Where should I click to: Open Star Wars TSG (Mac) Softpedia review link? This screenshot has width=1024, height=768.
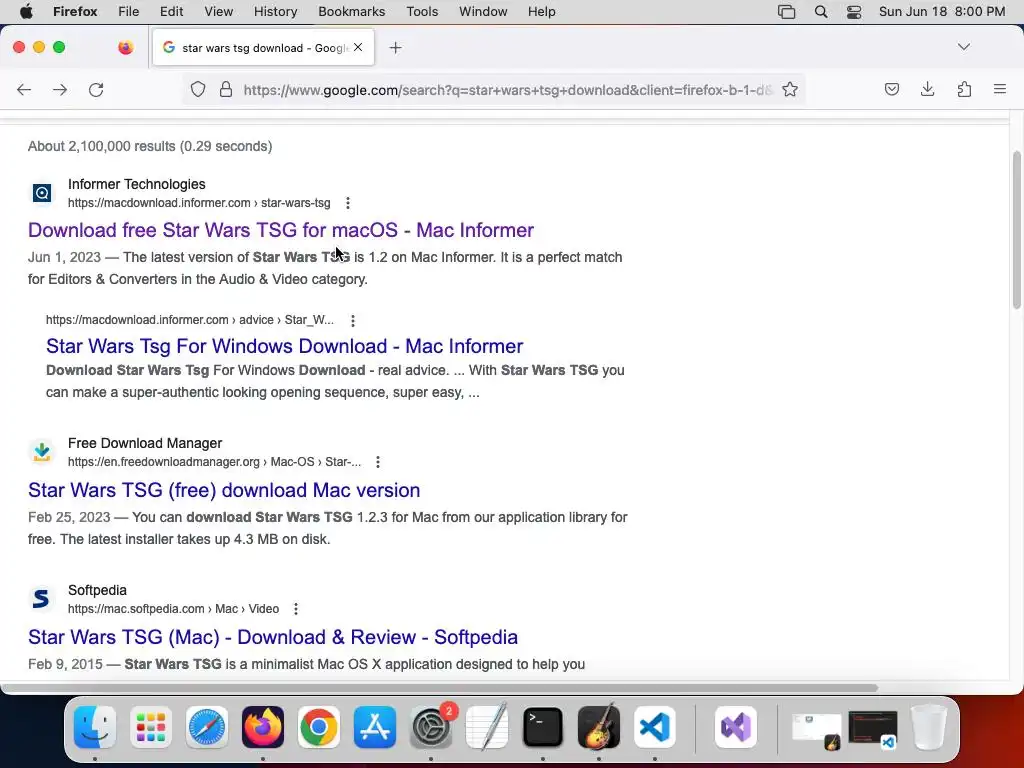273,637
